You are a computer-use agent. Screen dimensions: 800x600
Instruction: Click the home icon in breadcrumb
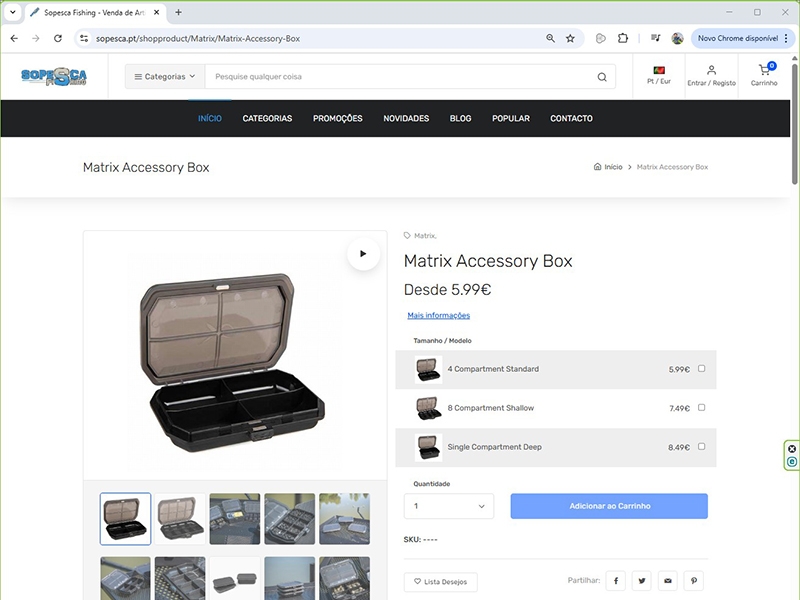597,166
